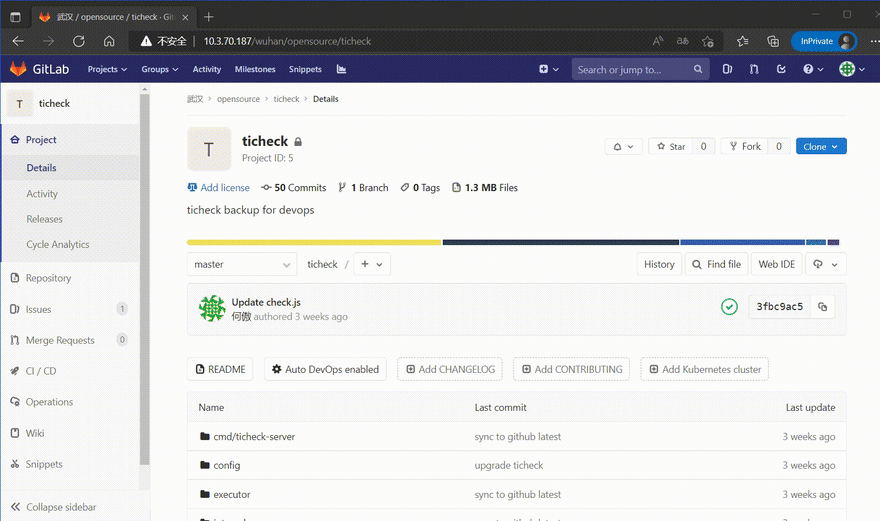View the 50 Commits link
Screen dimensions: 880x521
pyautogui.click(x=294, y=188)
